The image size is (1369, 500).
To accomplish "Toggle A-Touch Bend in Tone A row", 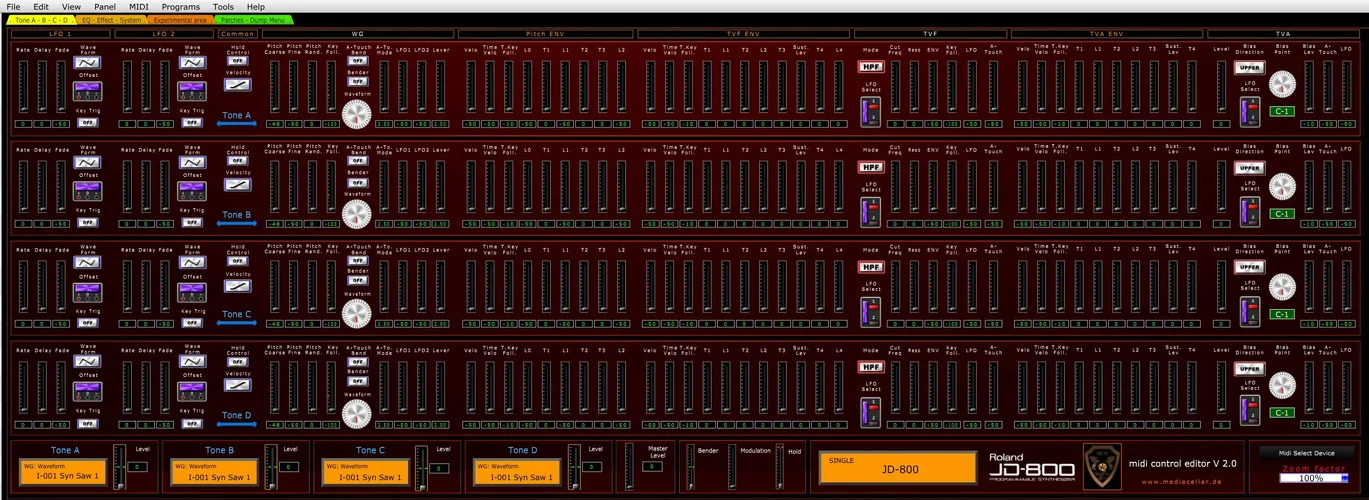I will pos(356,60).
